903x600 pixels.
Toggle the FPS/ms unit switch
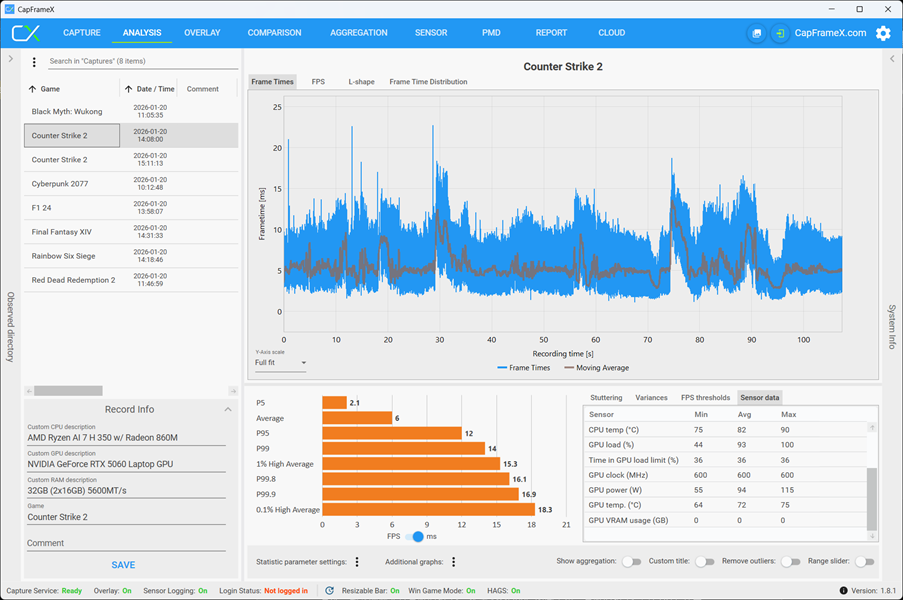(x=414, y=536)
